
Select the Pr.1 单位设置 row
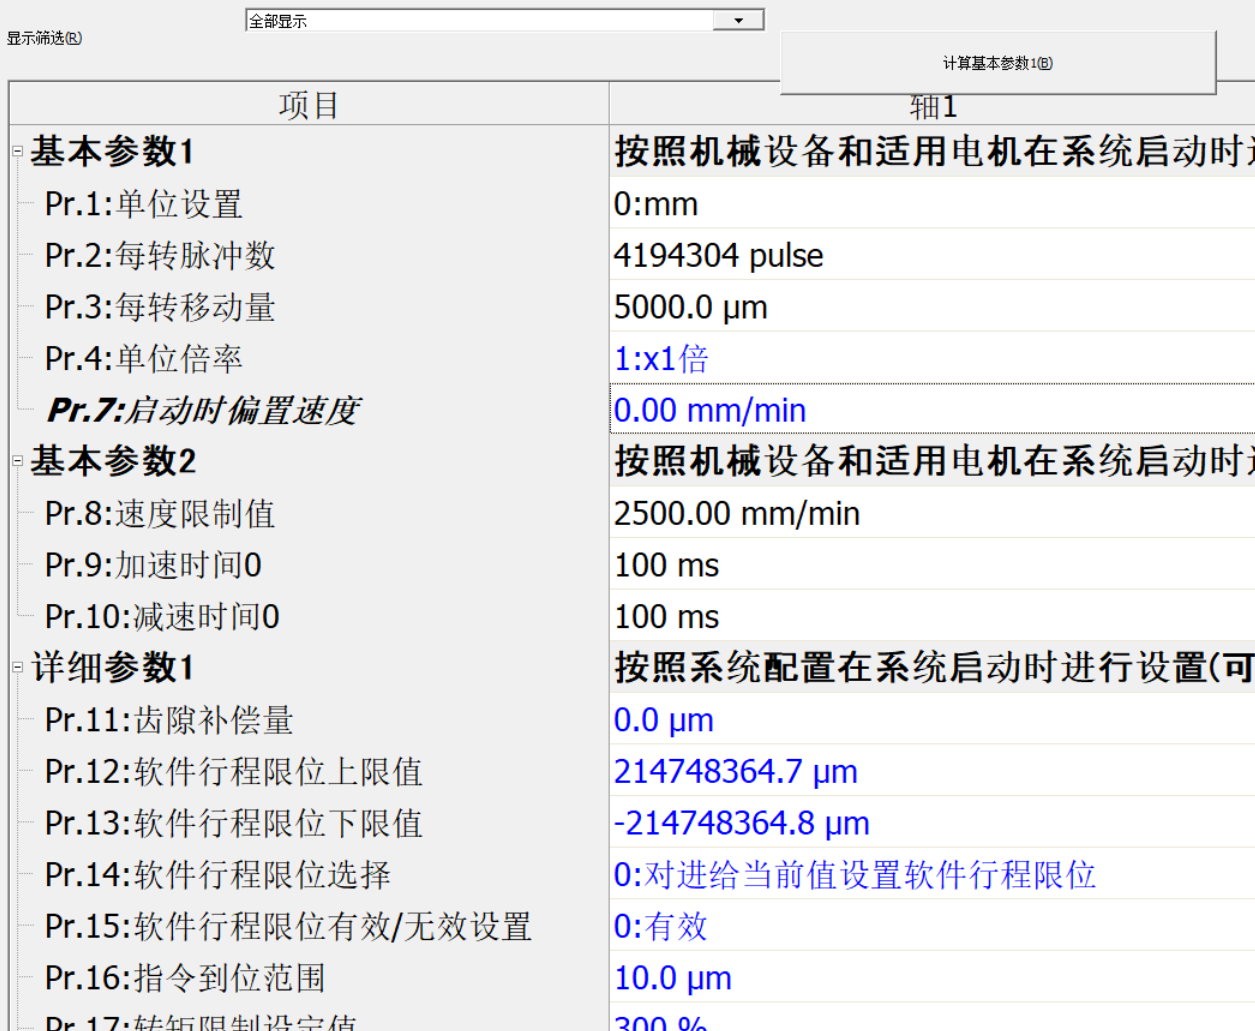144,204
